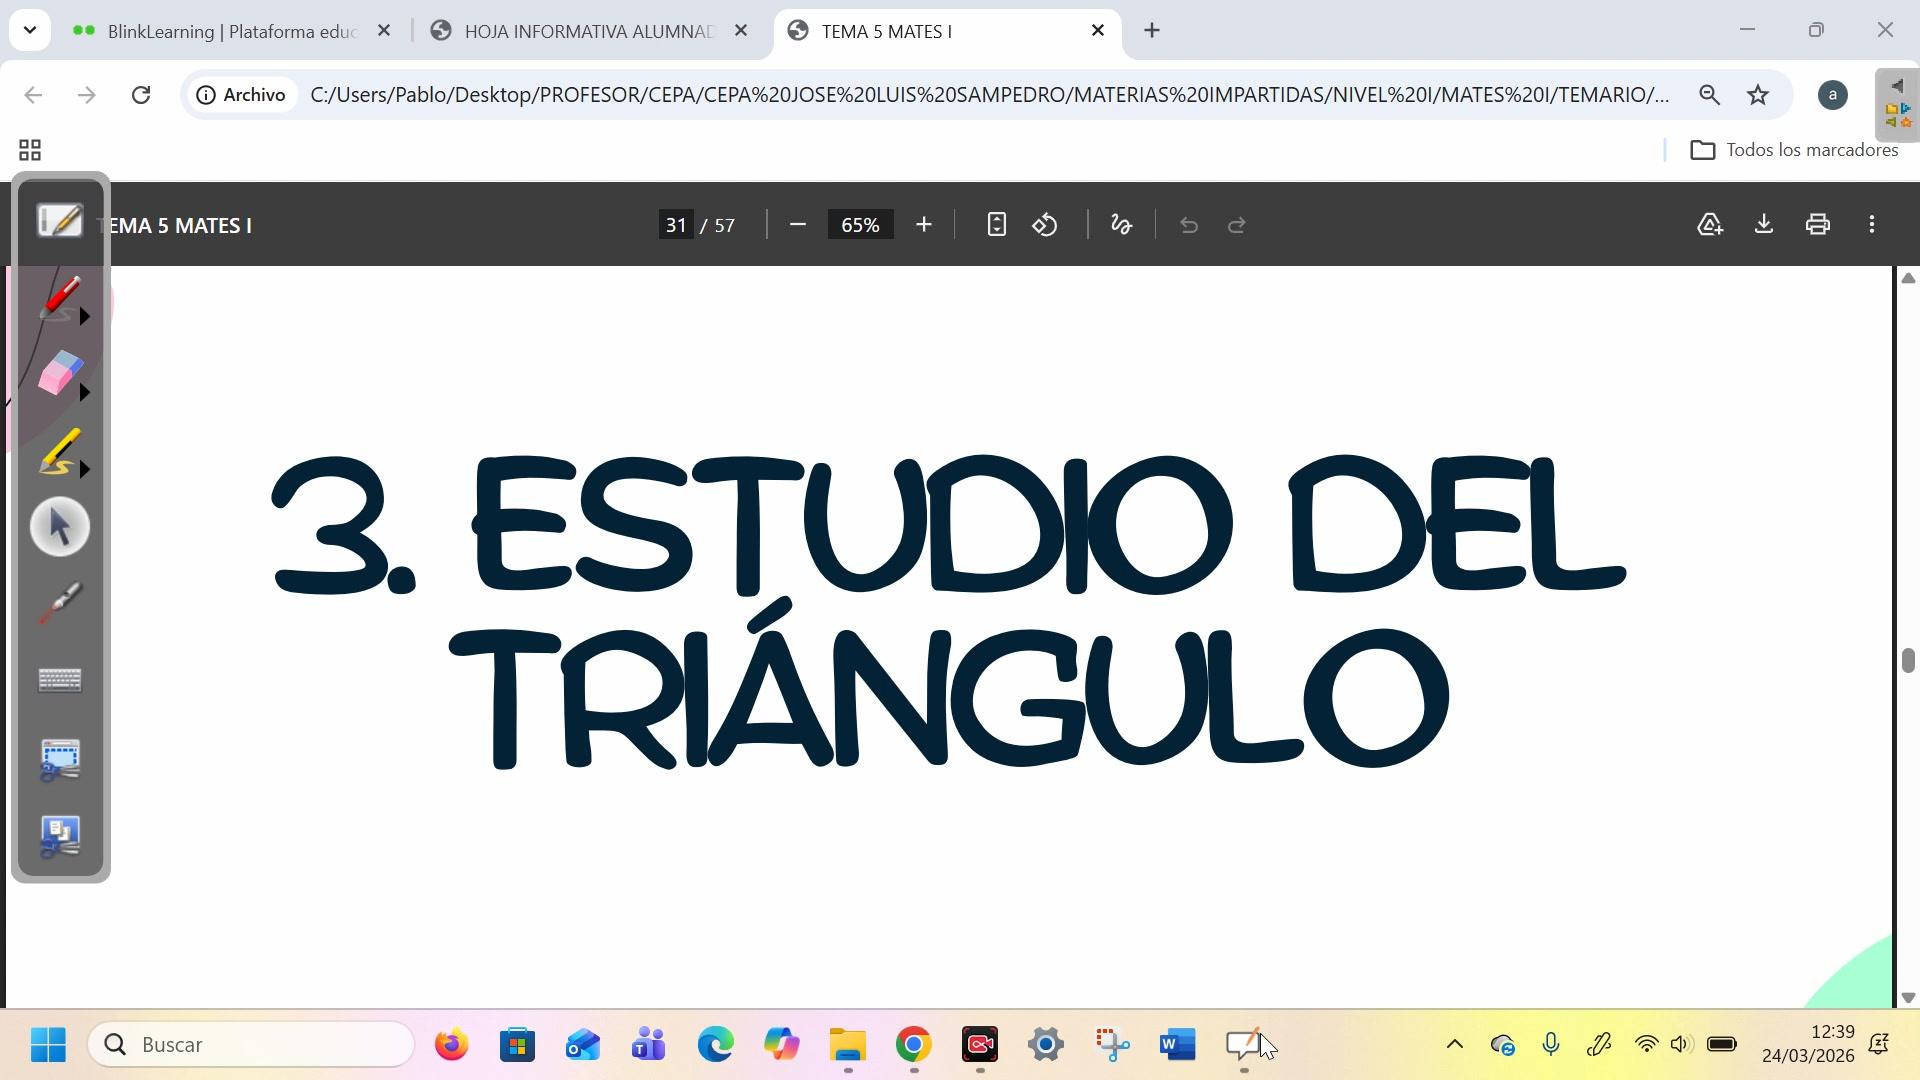Click the rotate counterclockwise icon in PDF toolbar
1920x1080 pixels.
pyautogui.click(x=1045, y=225)
